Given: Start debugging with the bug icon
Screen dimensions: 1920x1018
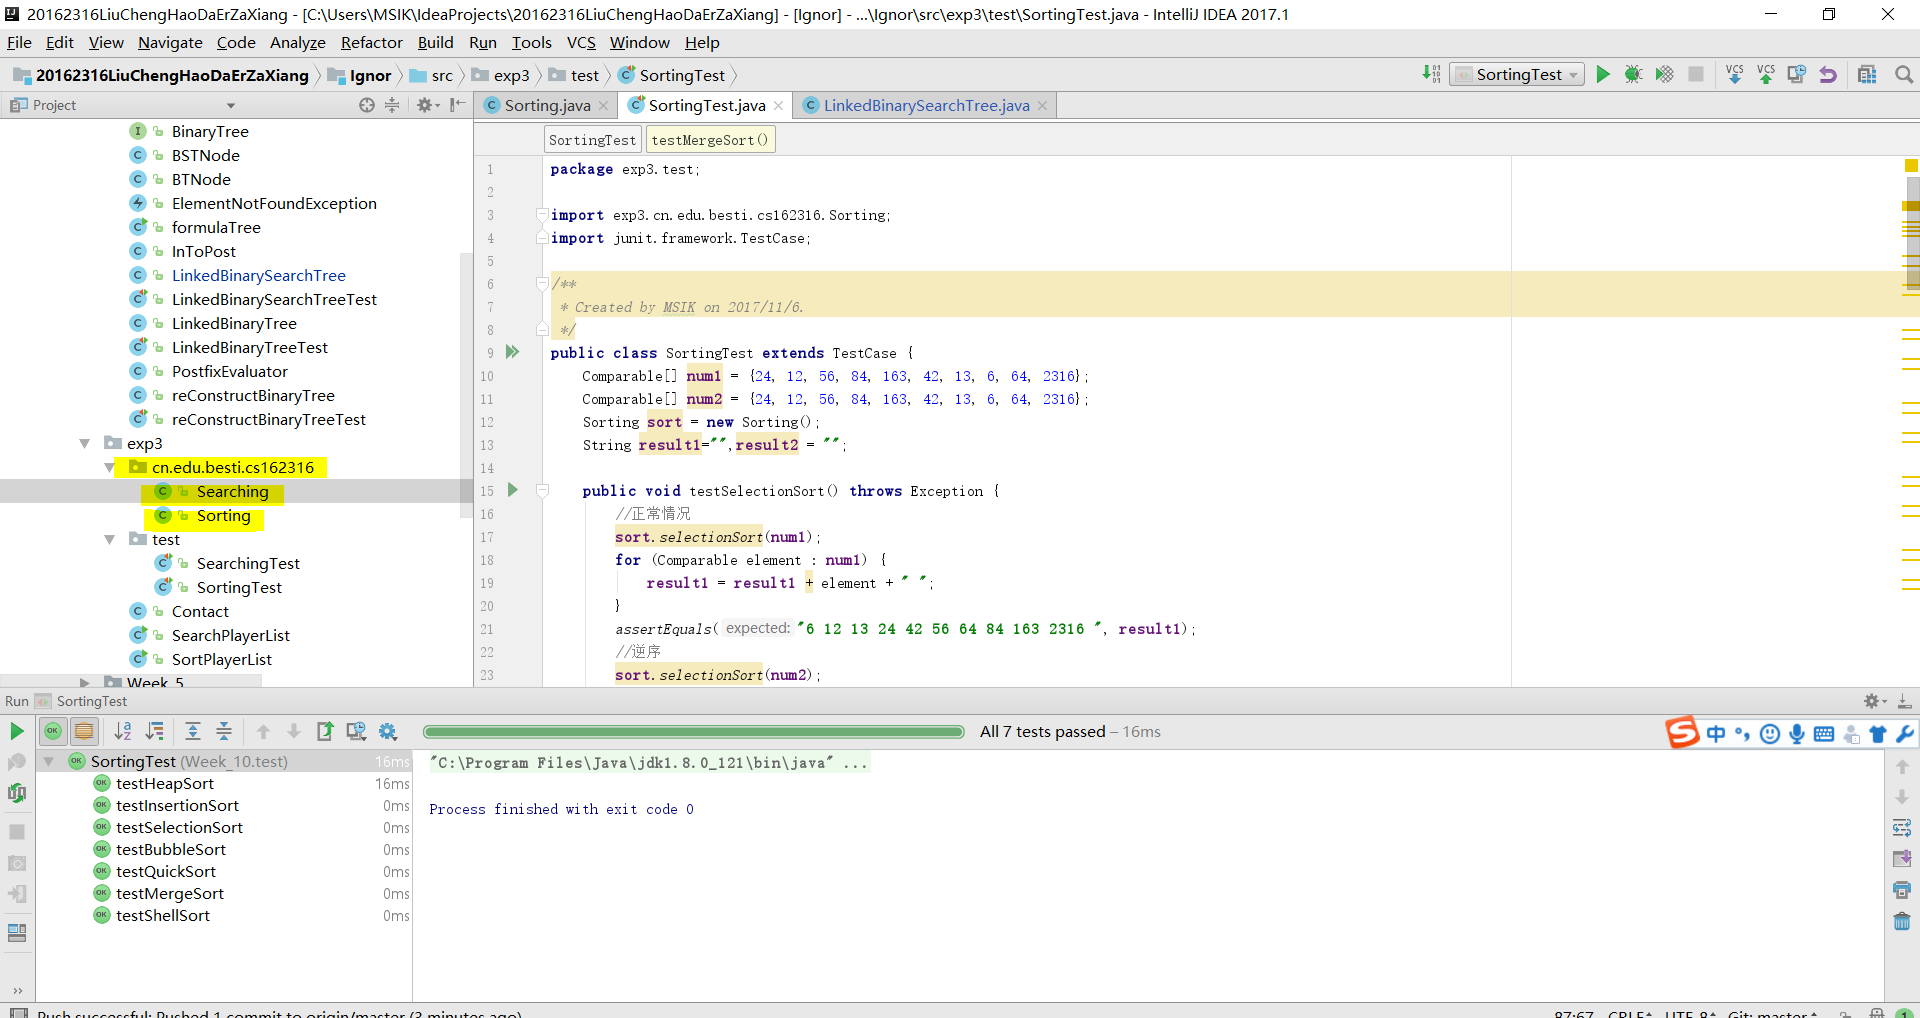Looking at the screenshot, I should 1633,74.
